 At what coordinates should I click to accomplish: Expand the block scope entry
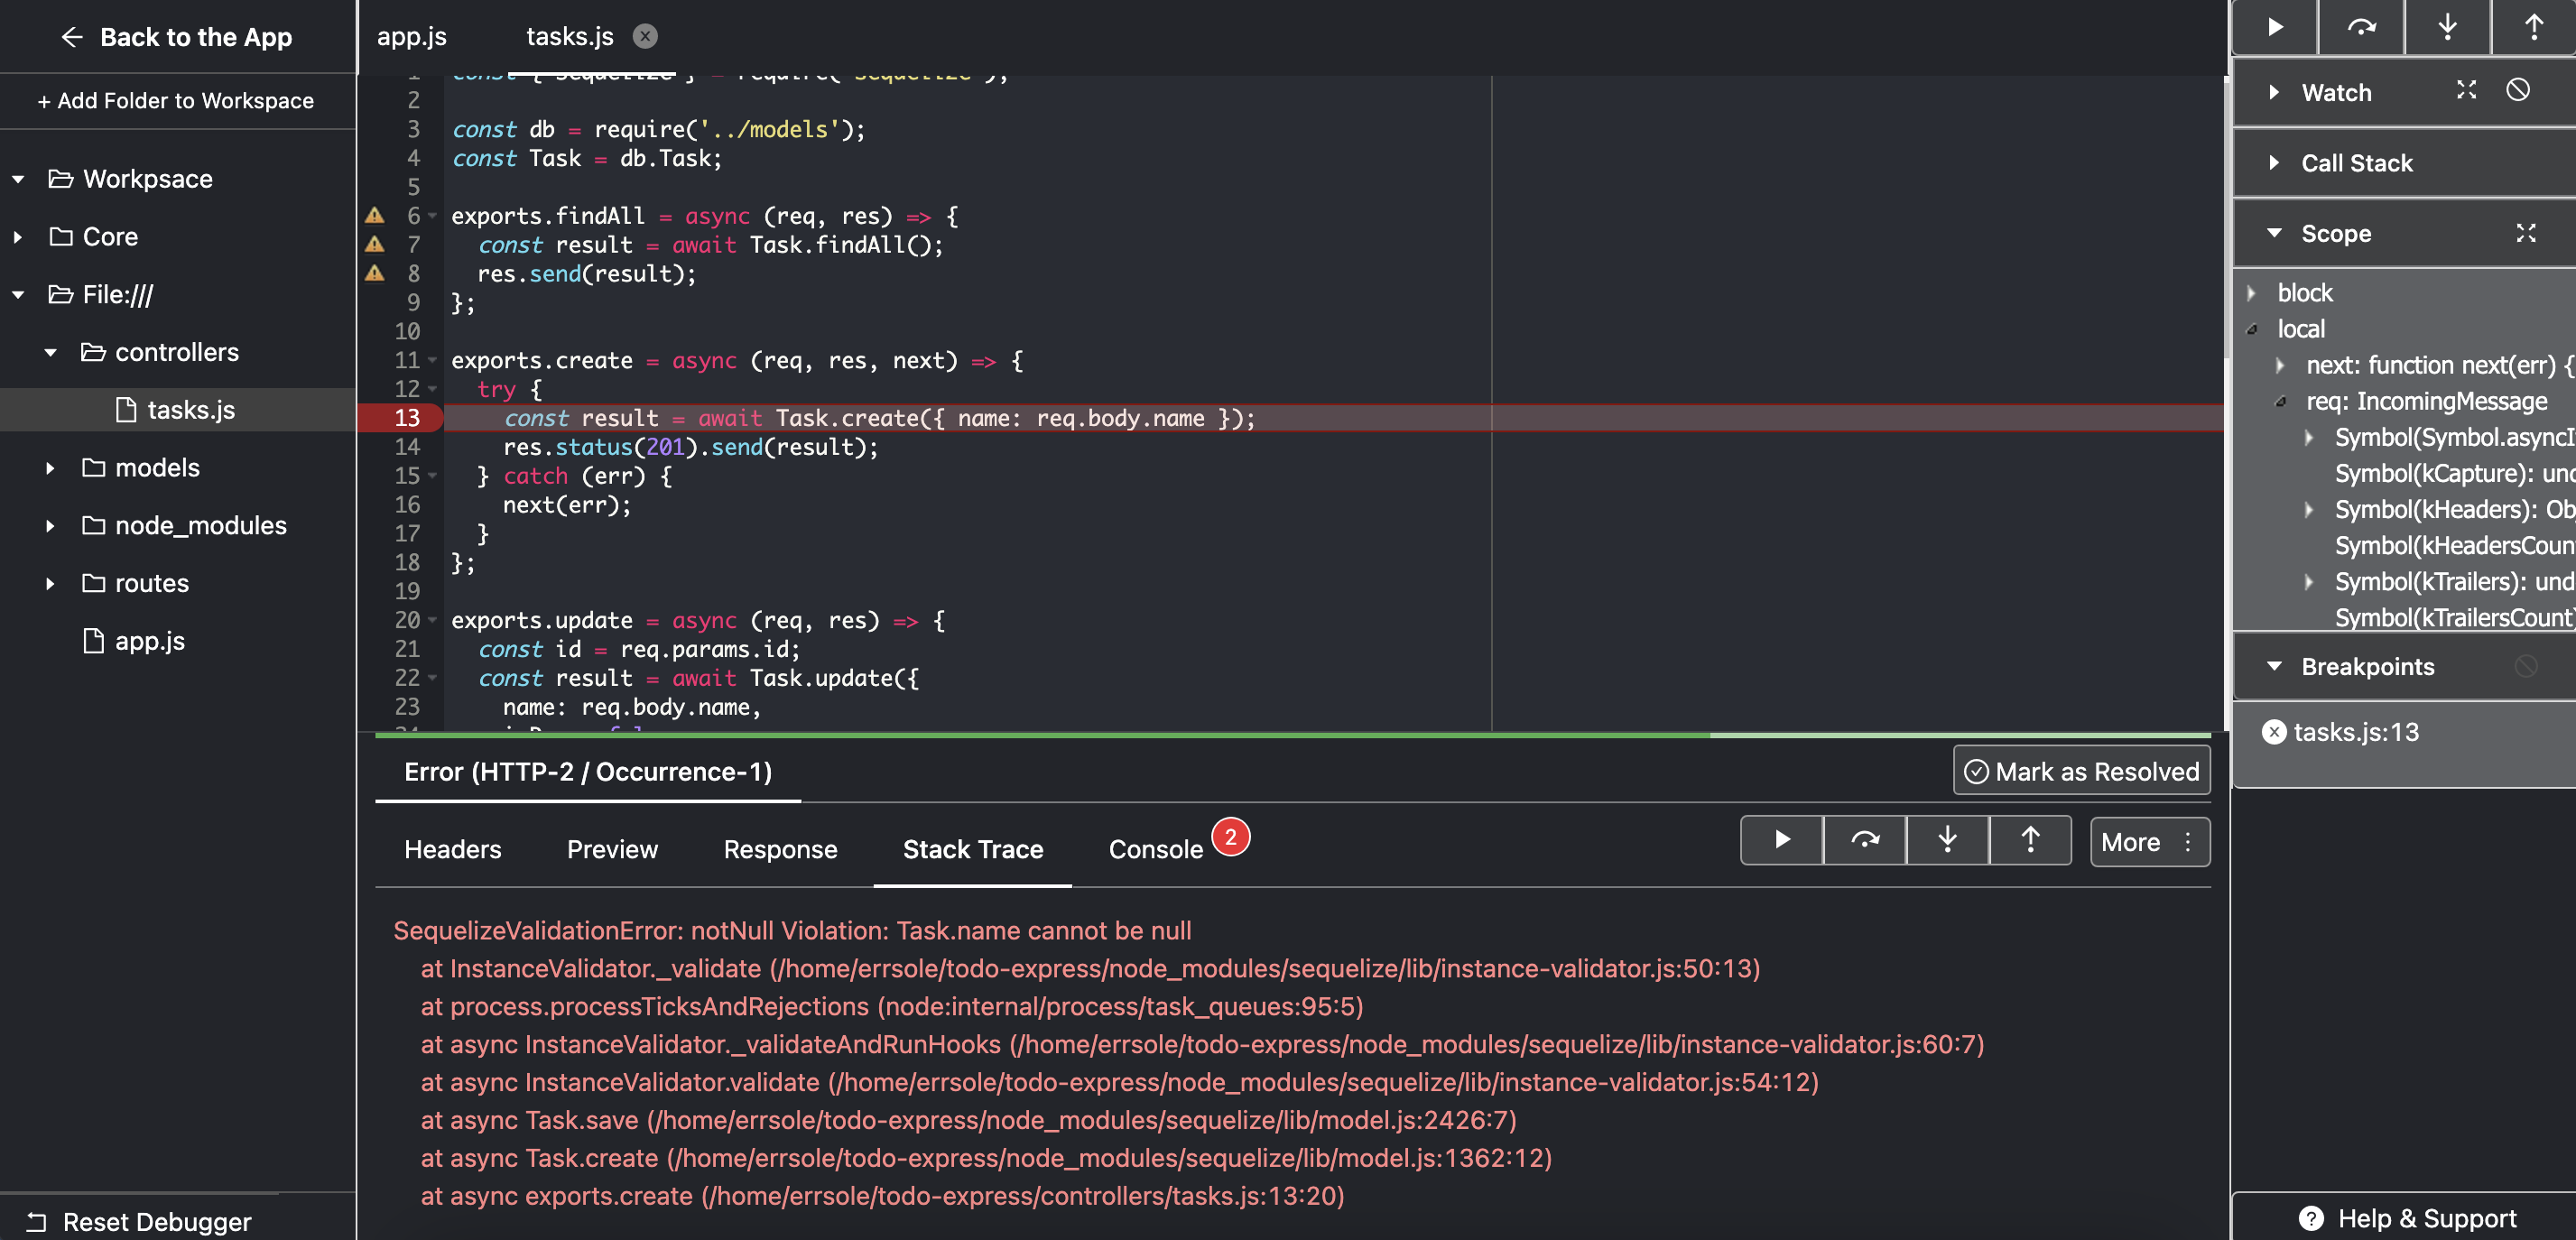point(2251,293)
